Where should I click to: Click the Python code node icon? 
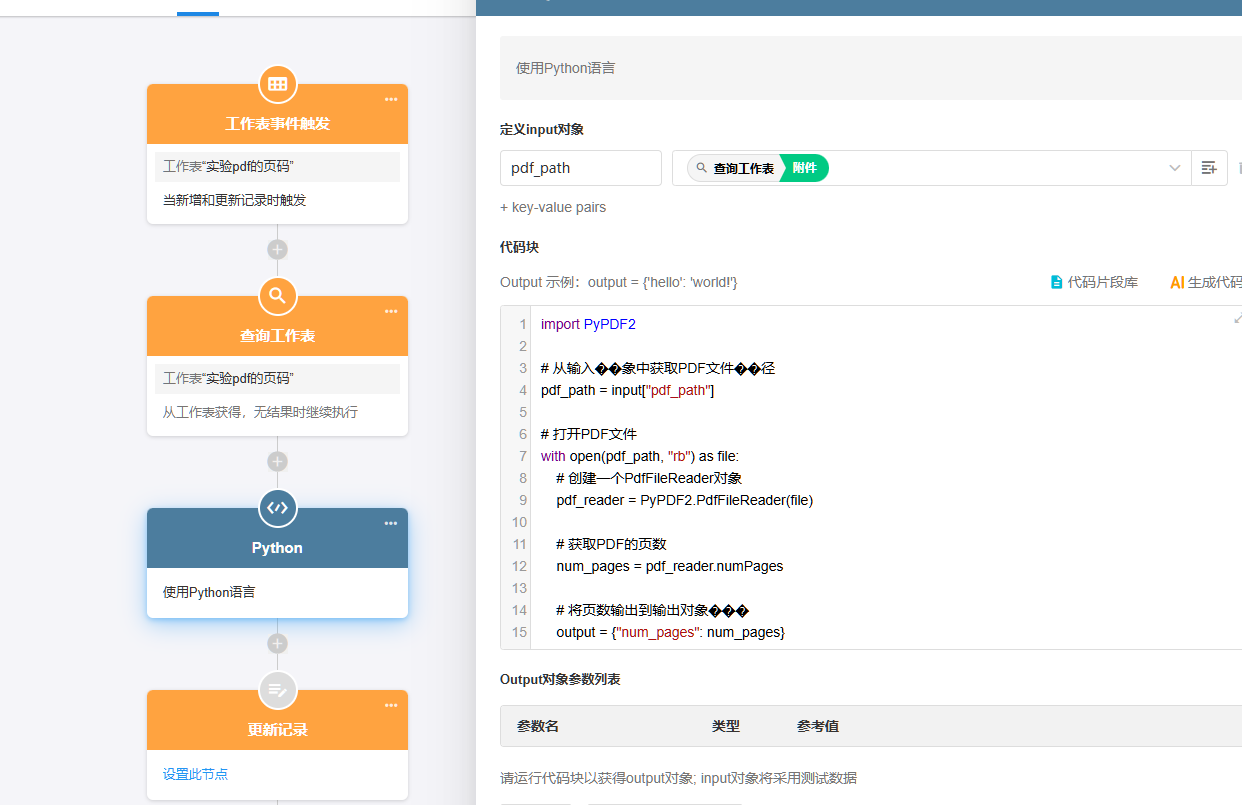[x=278, y=508]
